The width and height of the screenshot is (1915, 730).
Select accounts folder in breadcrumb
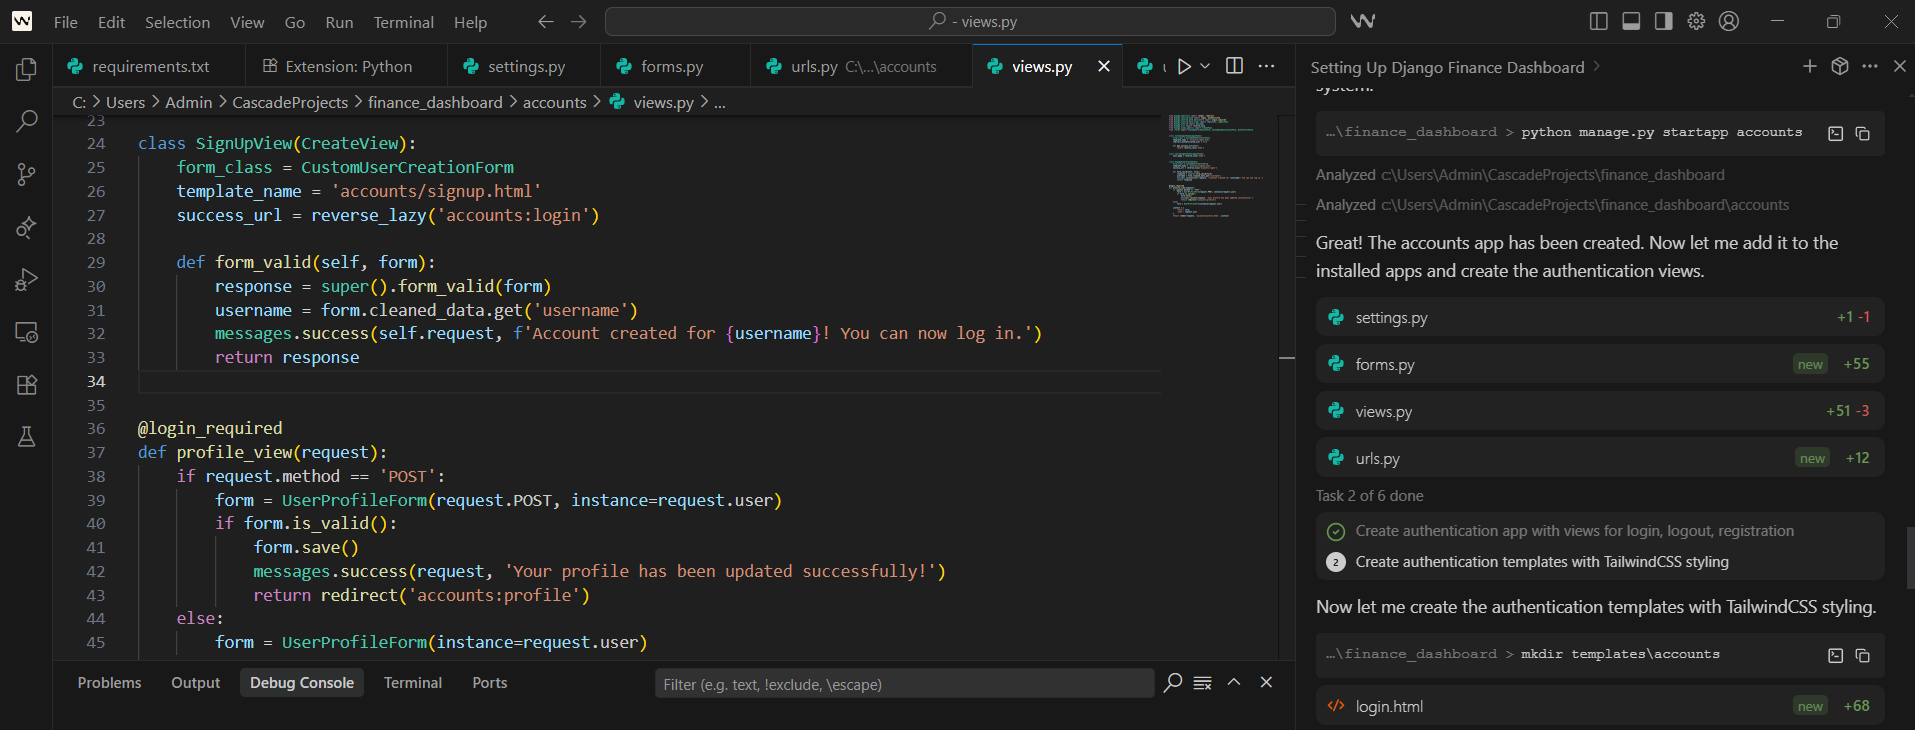(554, 102)
